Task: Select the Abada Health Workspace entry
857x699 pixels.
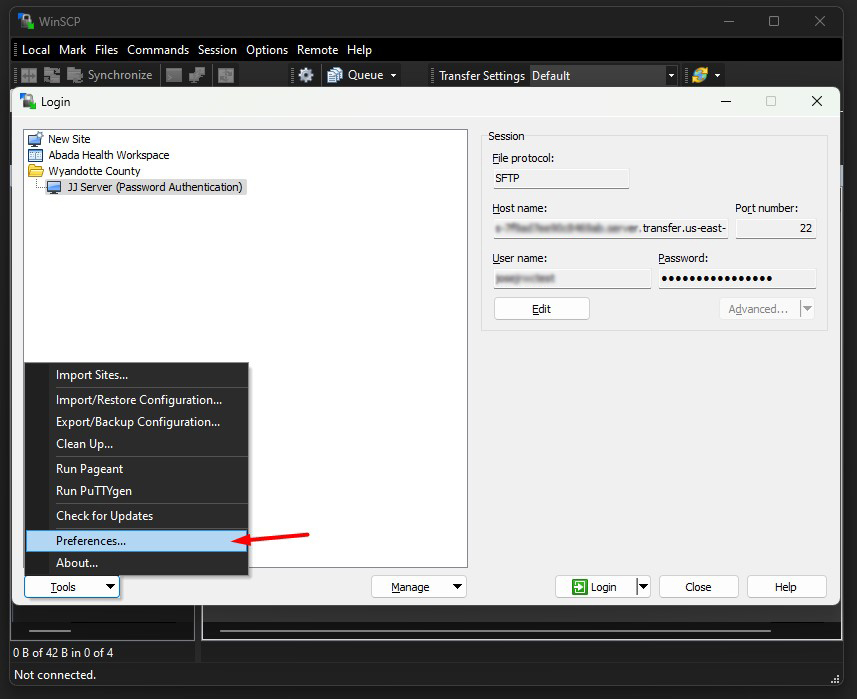Action: [x=109, y=155]
